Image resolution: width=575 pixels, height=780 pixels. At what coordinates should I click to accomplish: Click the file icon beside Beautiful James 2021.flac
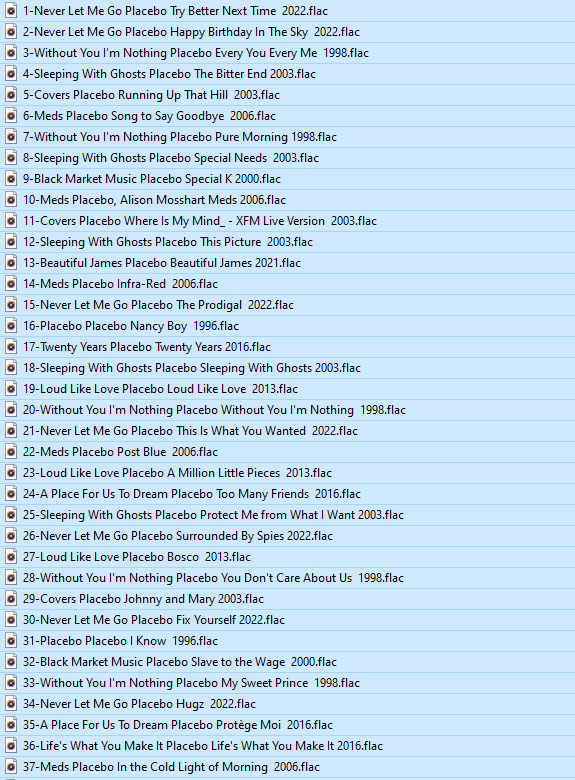point(11,263)
